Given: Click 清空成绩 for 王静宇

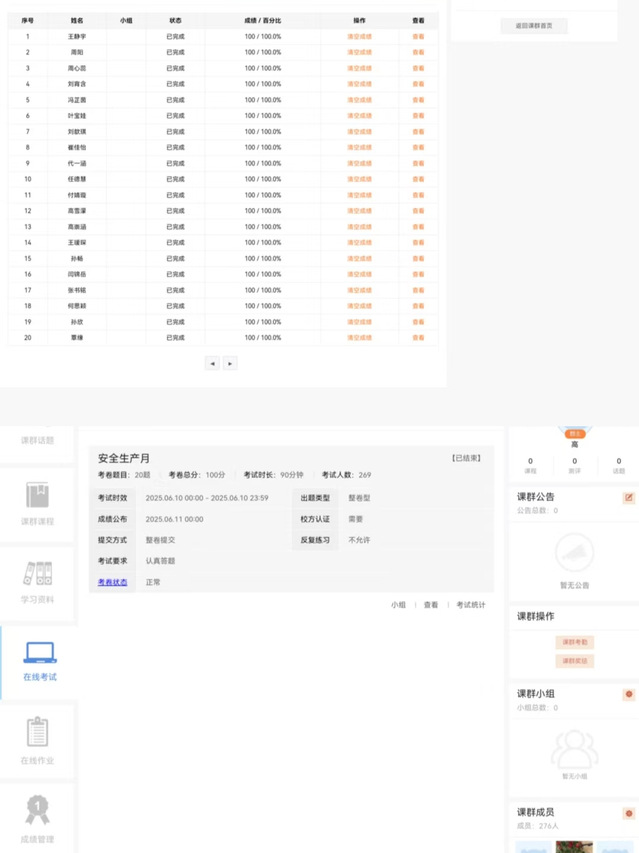Looking at the screenshot, I should pos(359,36).
